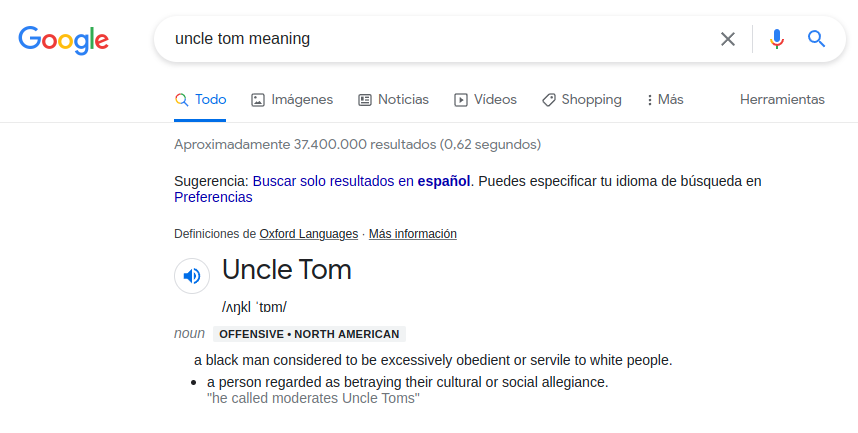
Task: Click the blue magnifying glass search icon
Action: pos(816,39)
